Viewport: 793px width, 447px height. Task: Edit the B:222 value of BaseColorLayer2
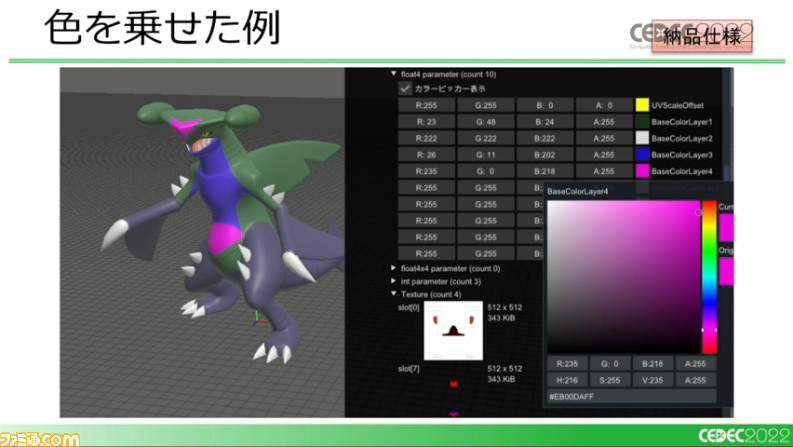tap(545, 138)
